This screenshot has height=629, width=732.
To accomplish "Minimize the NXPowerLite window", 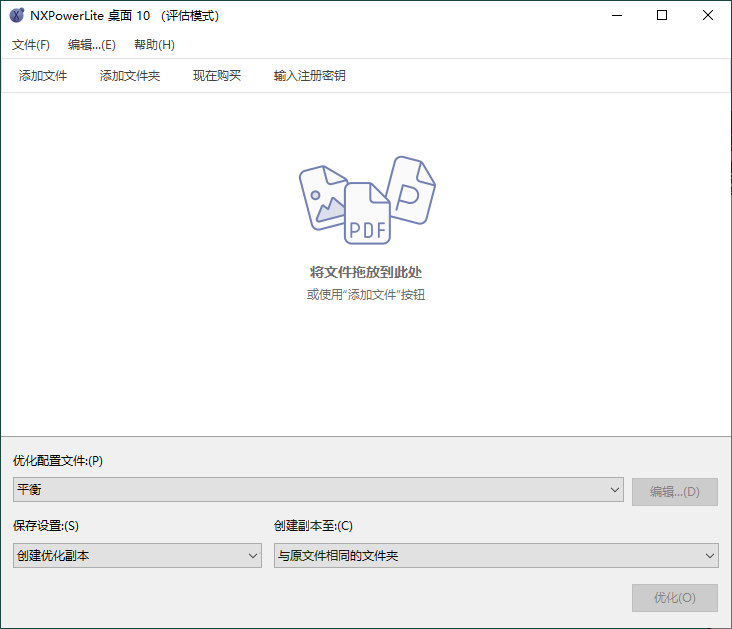I will [616, 16].
